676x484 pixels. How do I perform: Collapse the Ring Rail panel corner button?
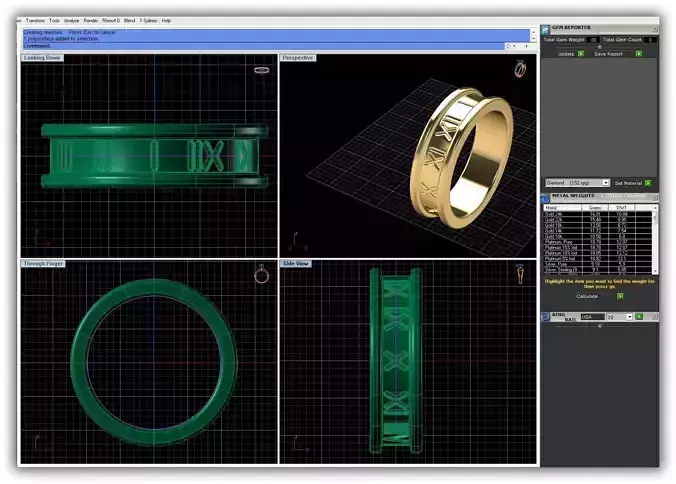(x=655, y=317)
